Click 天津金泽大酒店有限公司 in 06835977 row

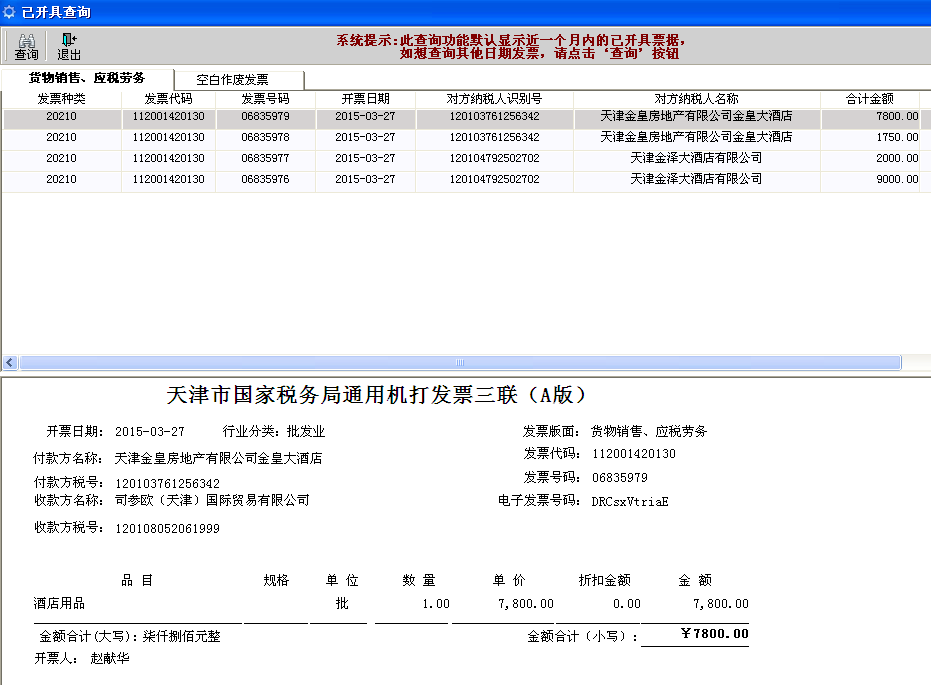tap(696, 158)
